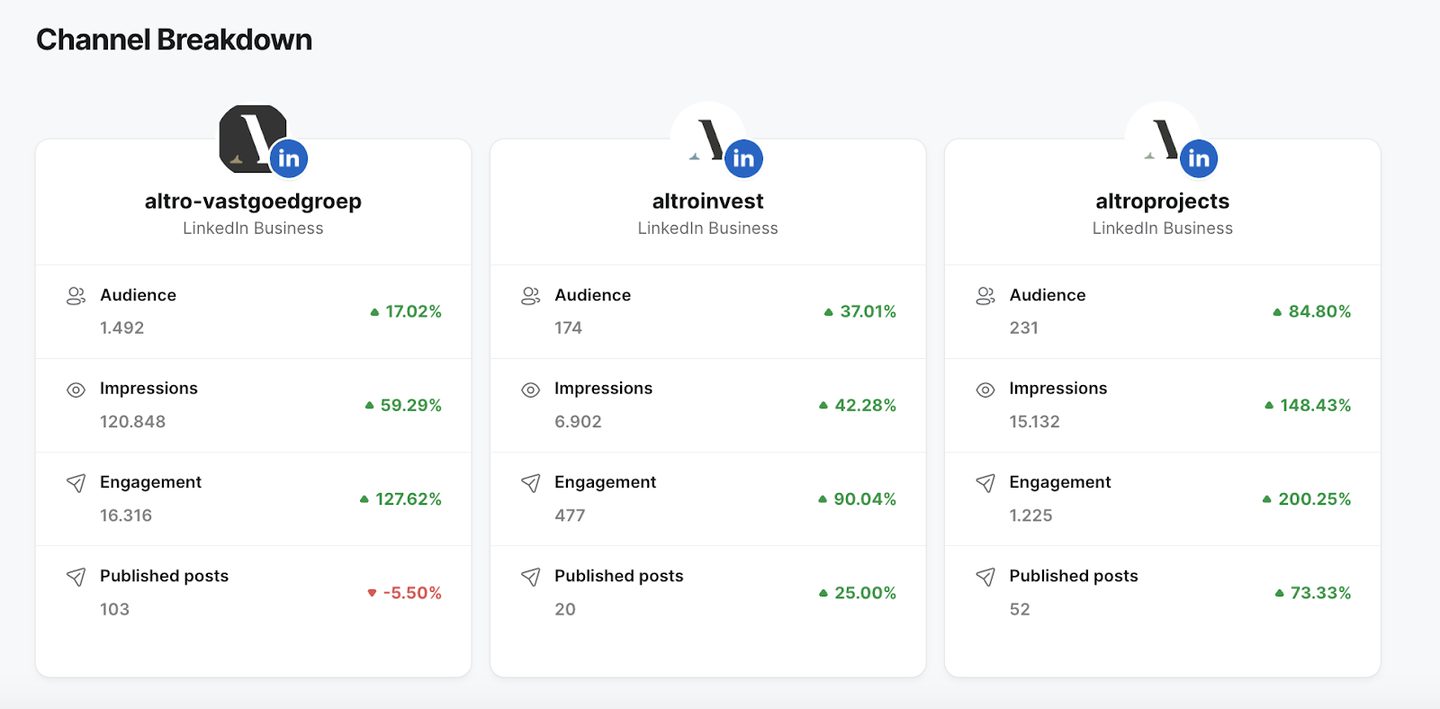Screen dimensions: 1440x709
Task: Click the altro-vastgoedgroep profile logo
Action: coord(253,139)
